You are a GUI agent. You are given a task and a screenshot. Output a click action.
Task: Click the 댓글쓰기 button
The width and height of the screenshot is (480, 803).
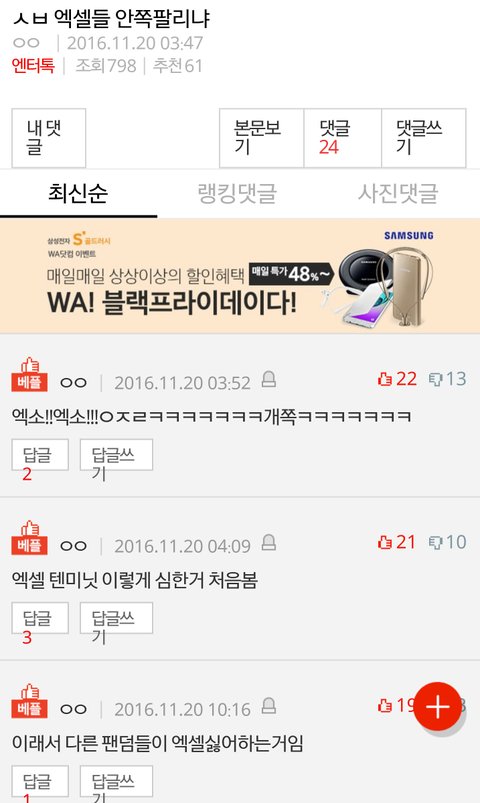424,138
